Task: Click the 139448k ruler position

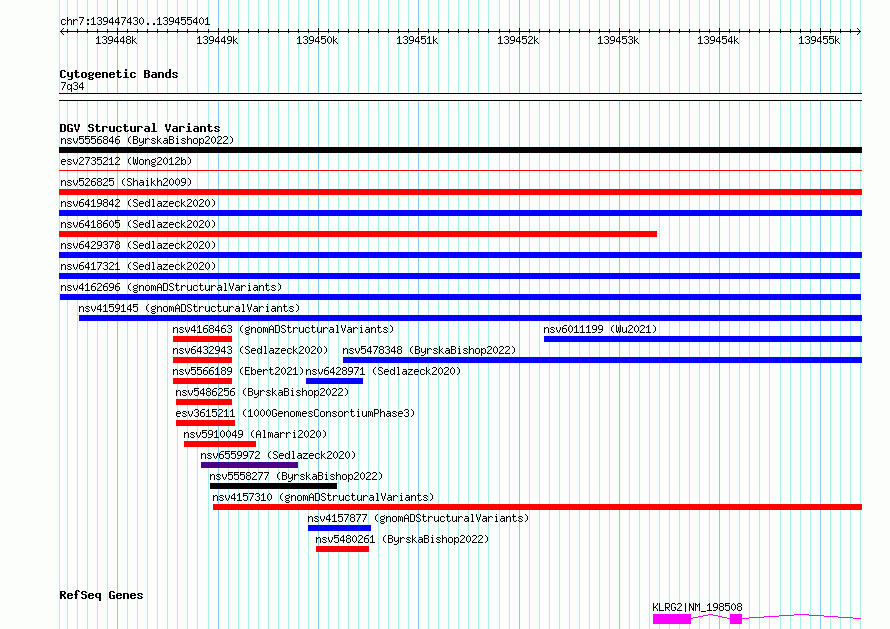Action: [116, 40]
